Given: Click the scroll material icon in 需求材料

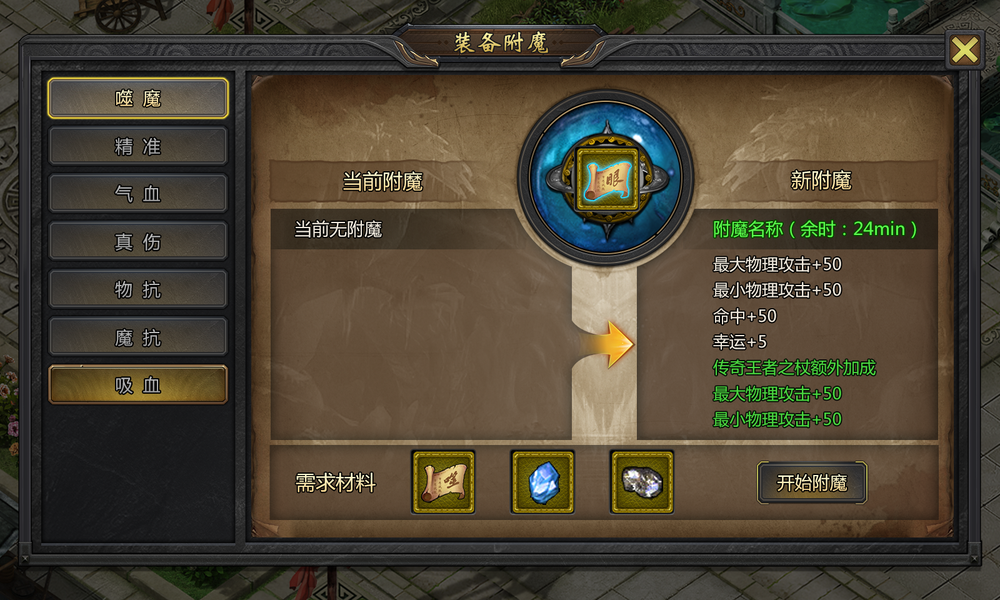Looking at the screenshot, I should click(443, 482).
